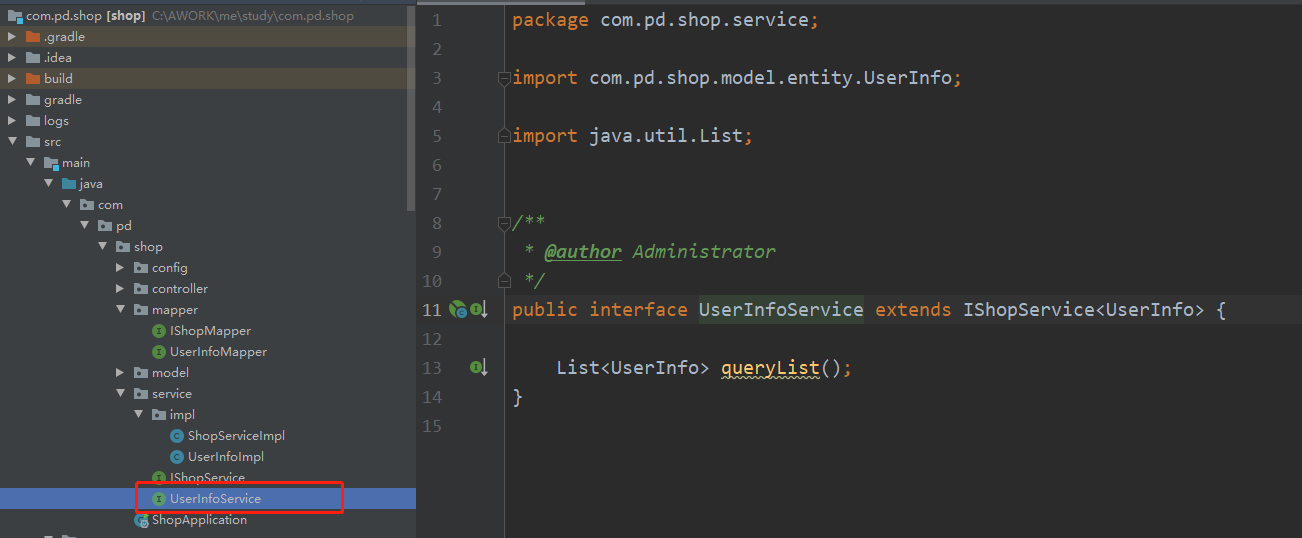Click the UserInfoImpl class icon

point(177,456)
